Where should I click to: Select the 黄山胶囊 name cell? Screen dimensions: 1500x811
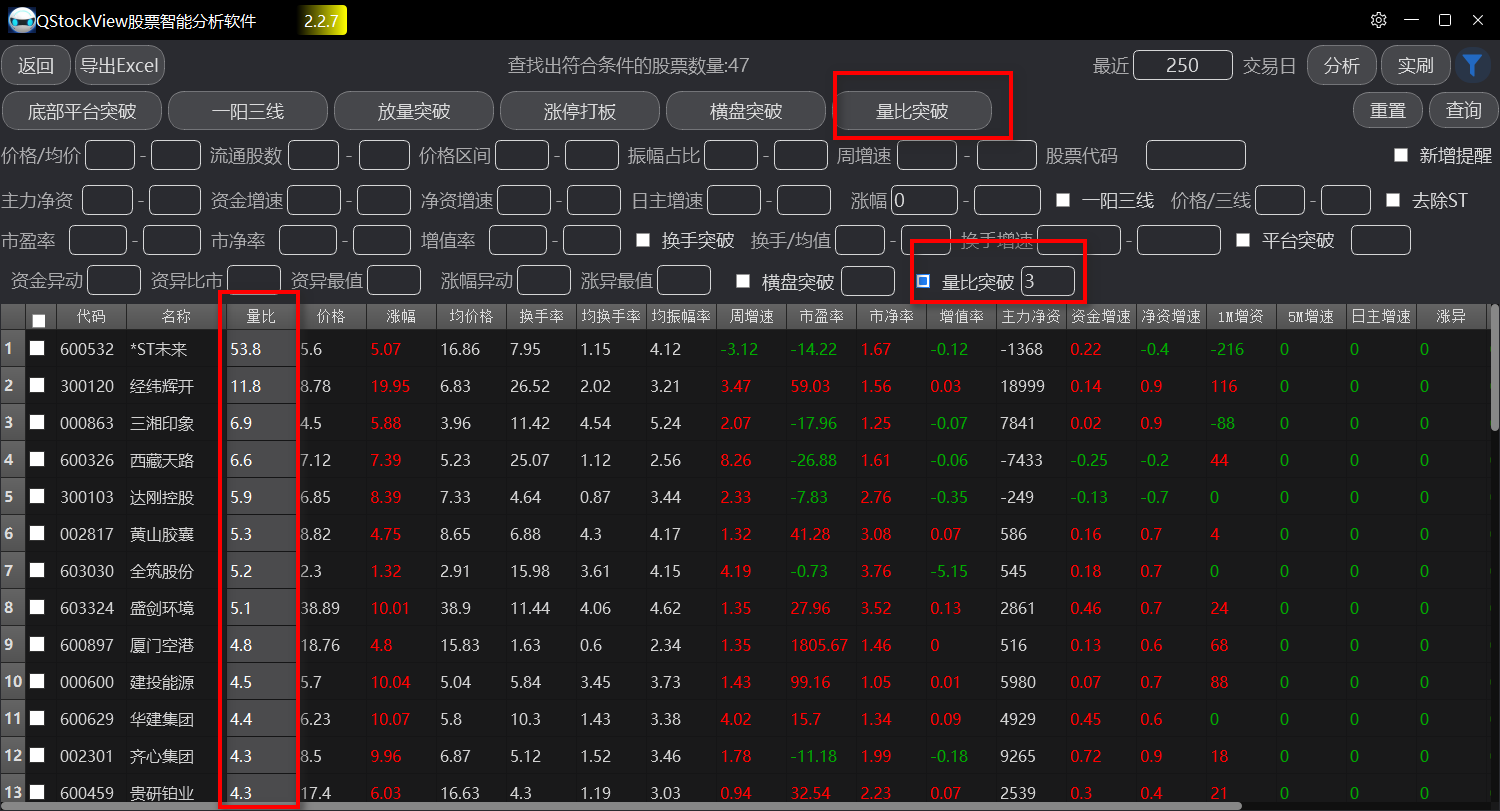tap(176, 534)
